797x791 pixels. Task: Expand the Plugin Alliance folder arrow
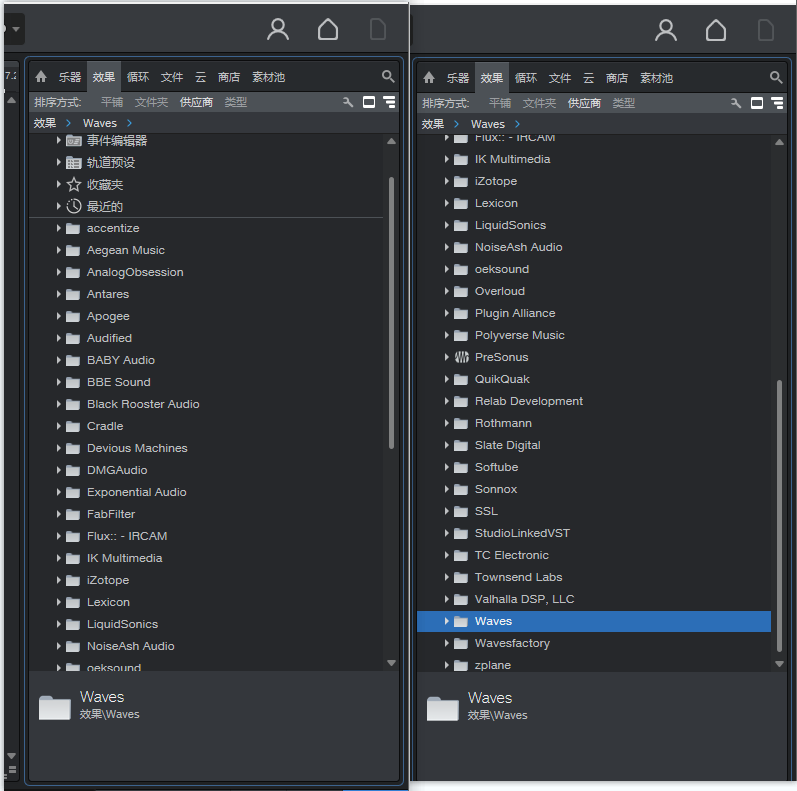447,313
